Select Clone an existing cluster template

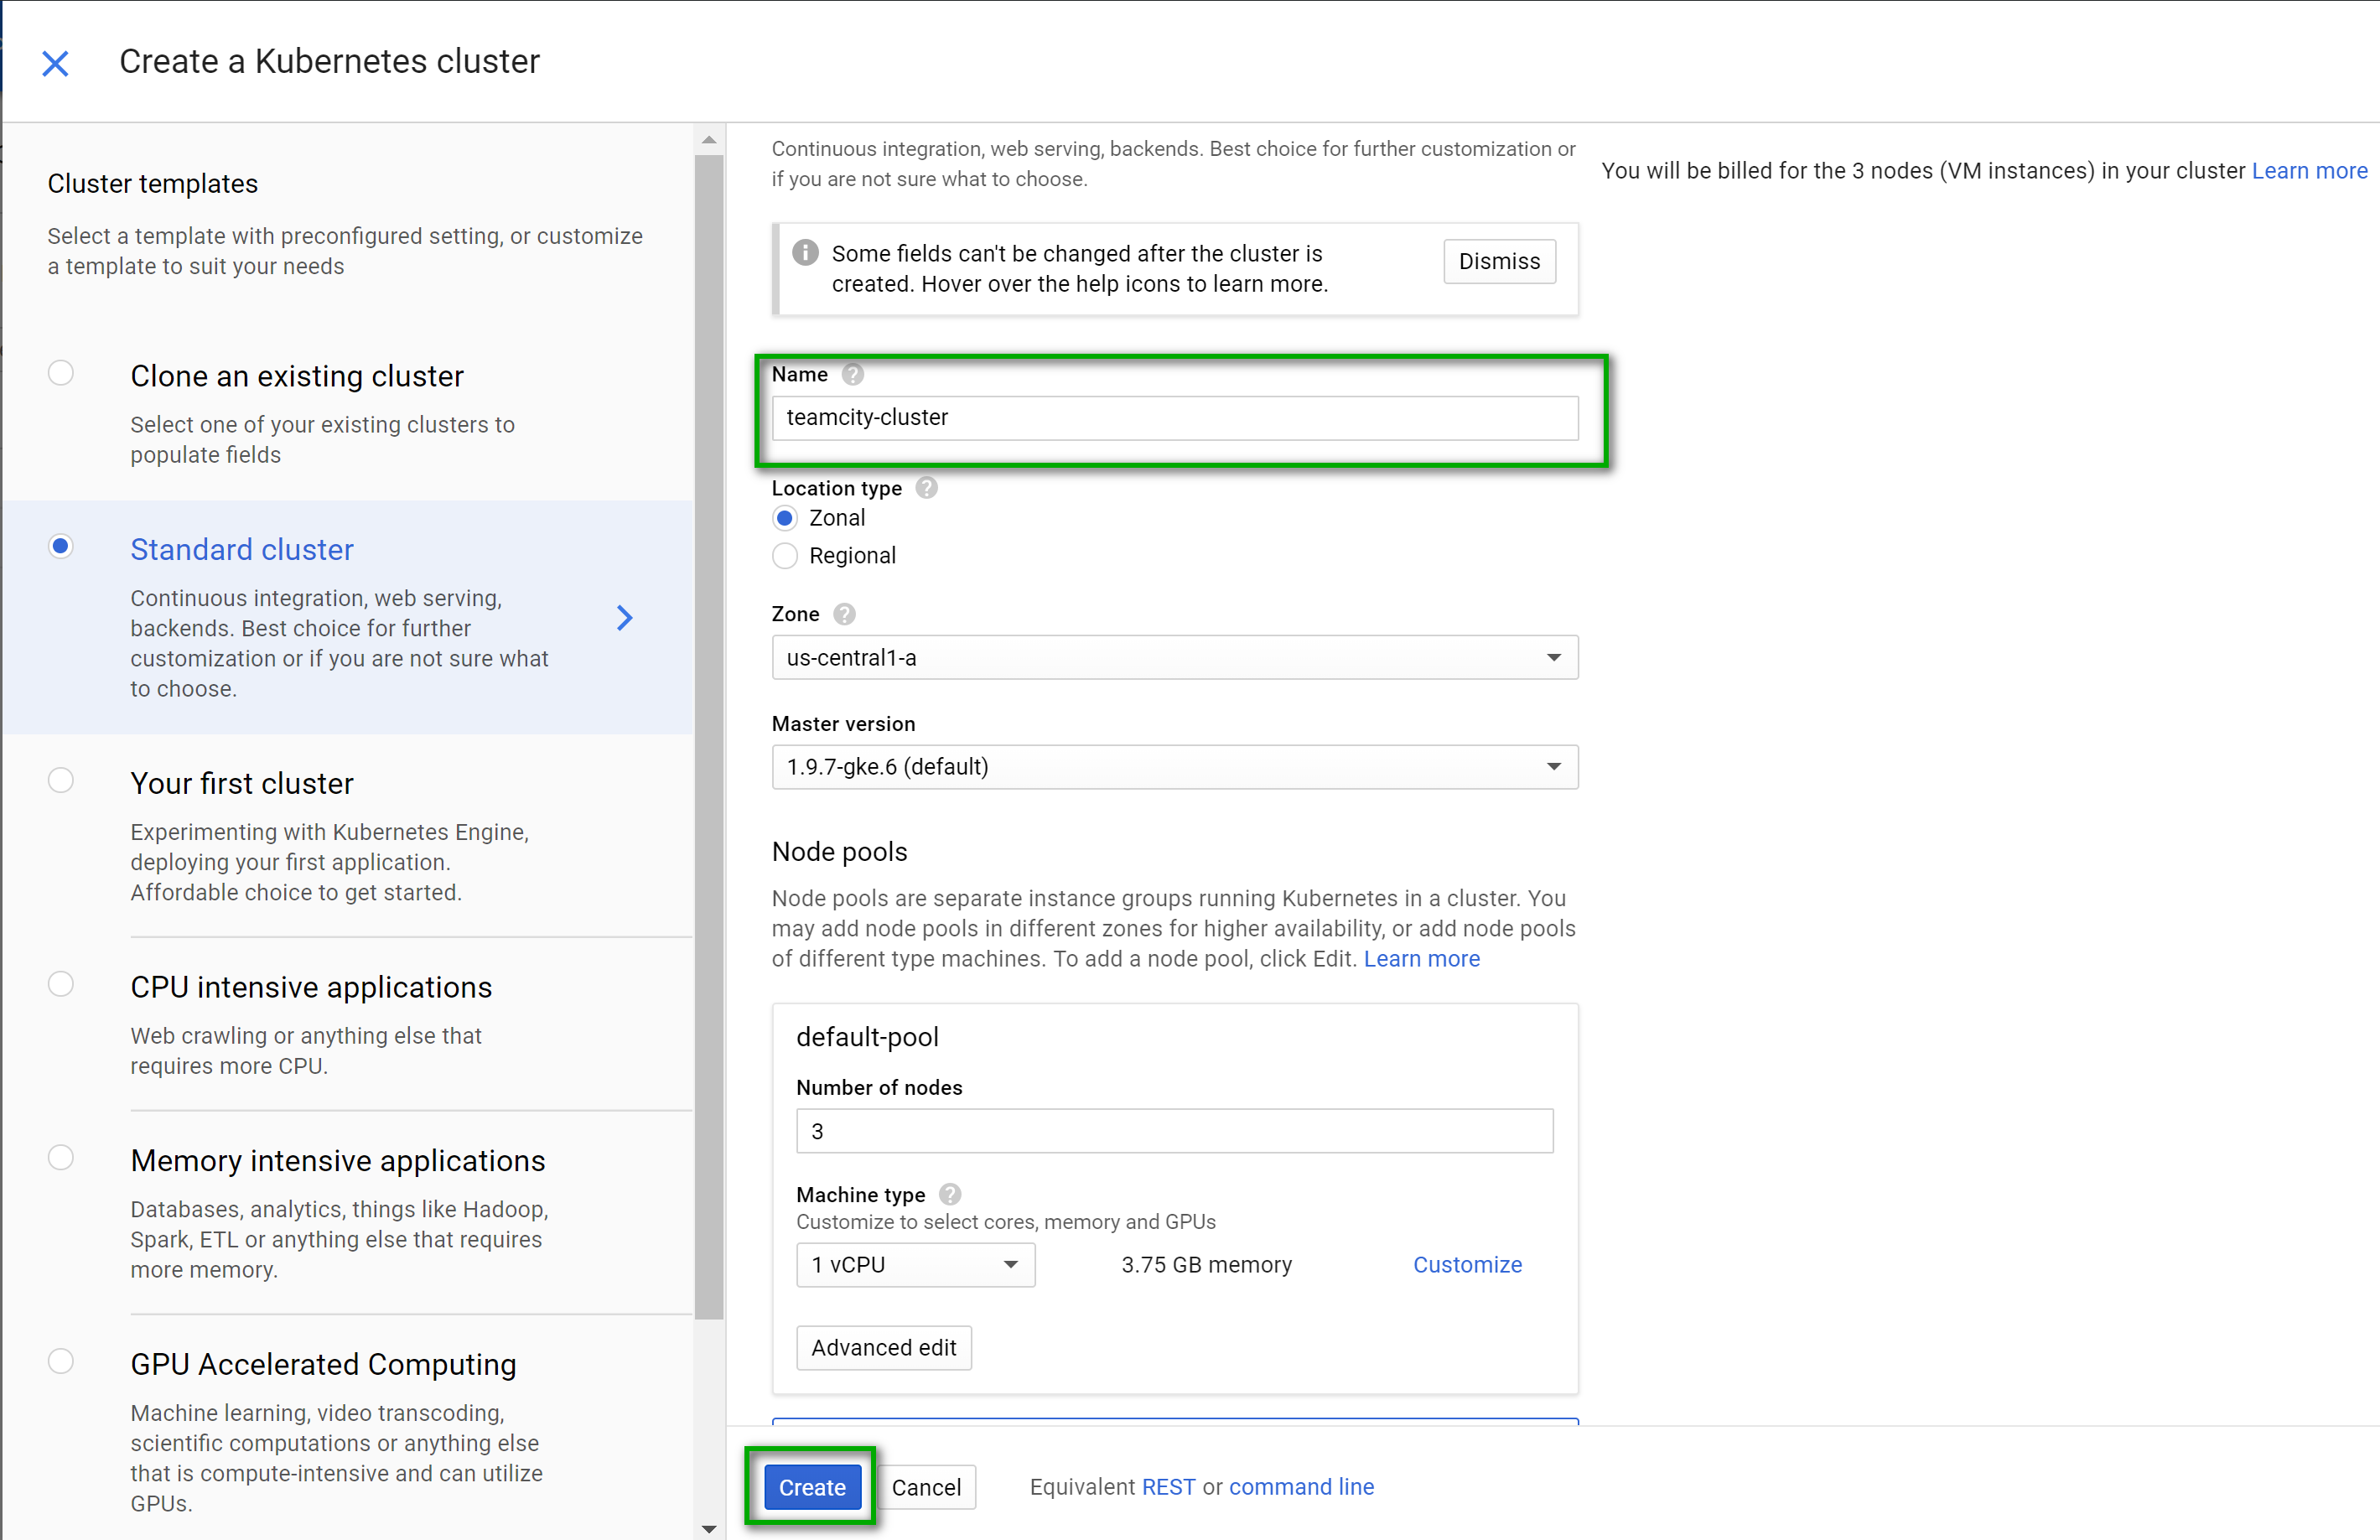click(61, 373)
